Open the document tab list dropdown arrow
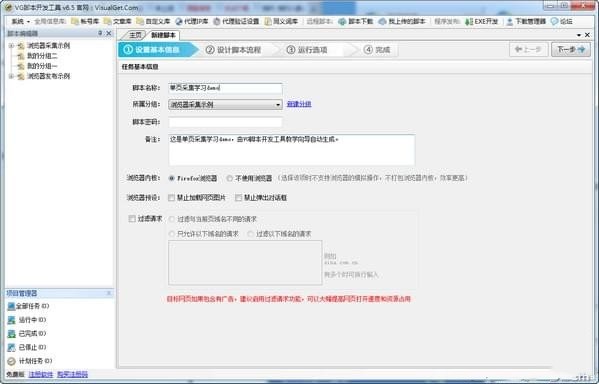The height and width of the screenshot is (384, 599). (x=579, y=35)
